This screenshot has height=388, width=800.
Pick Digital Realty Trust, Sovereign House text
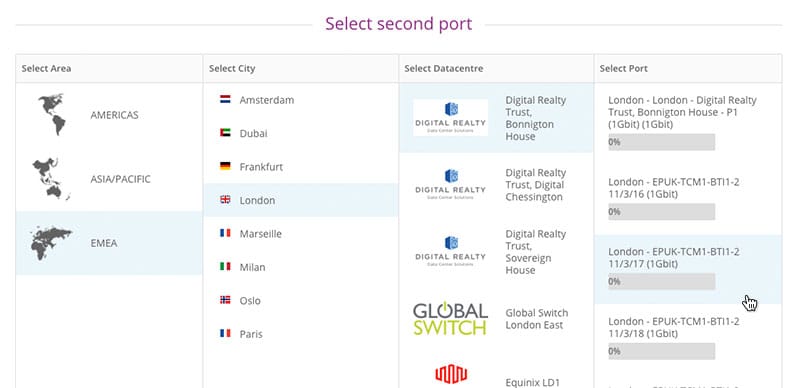coord(536,252)
